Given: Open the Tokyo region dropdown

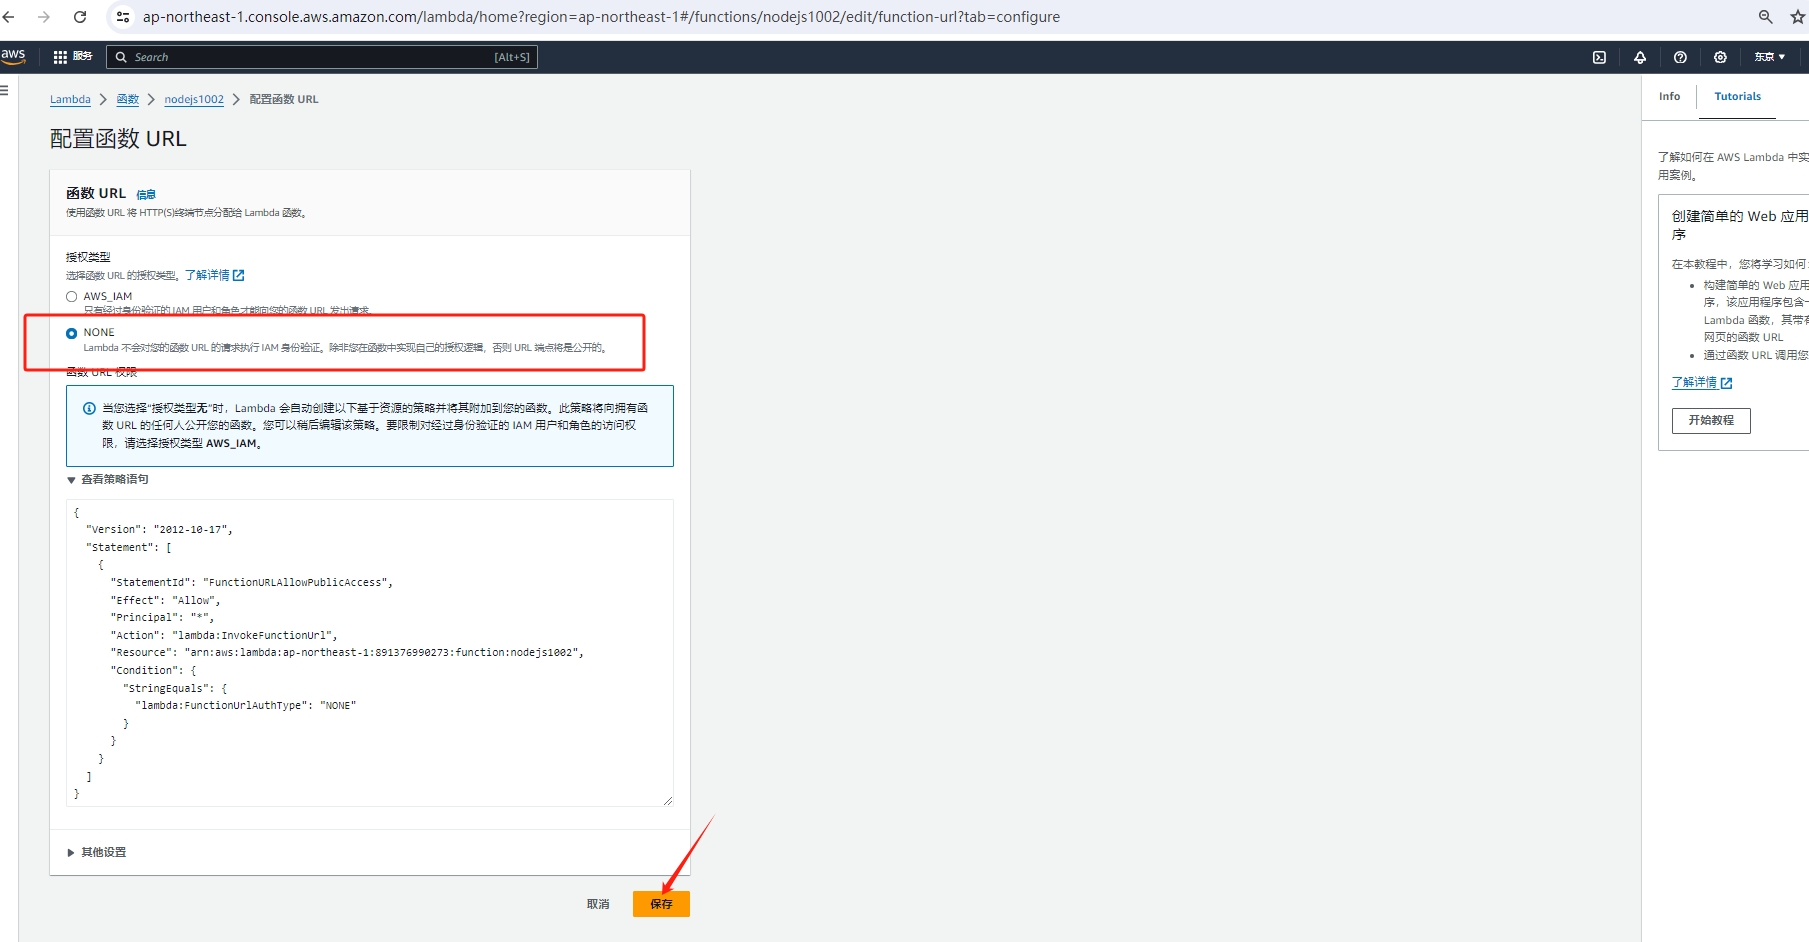Looking at the screenshot, I should click(x=1769, y=57).
